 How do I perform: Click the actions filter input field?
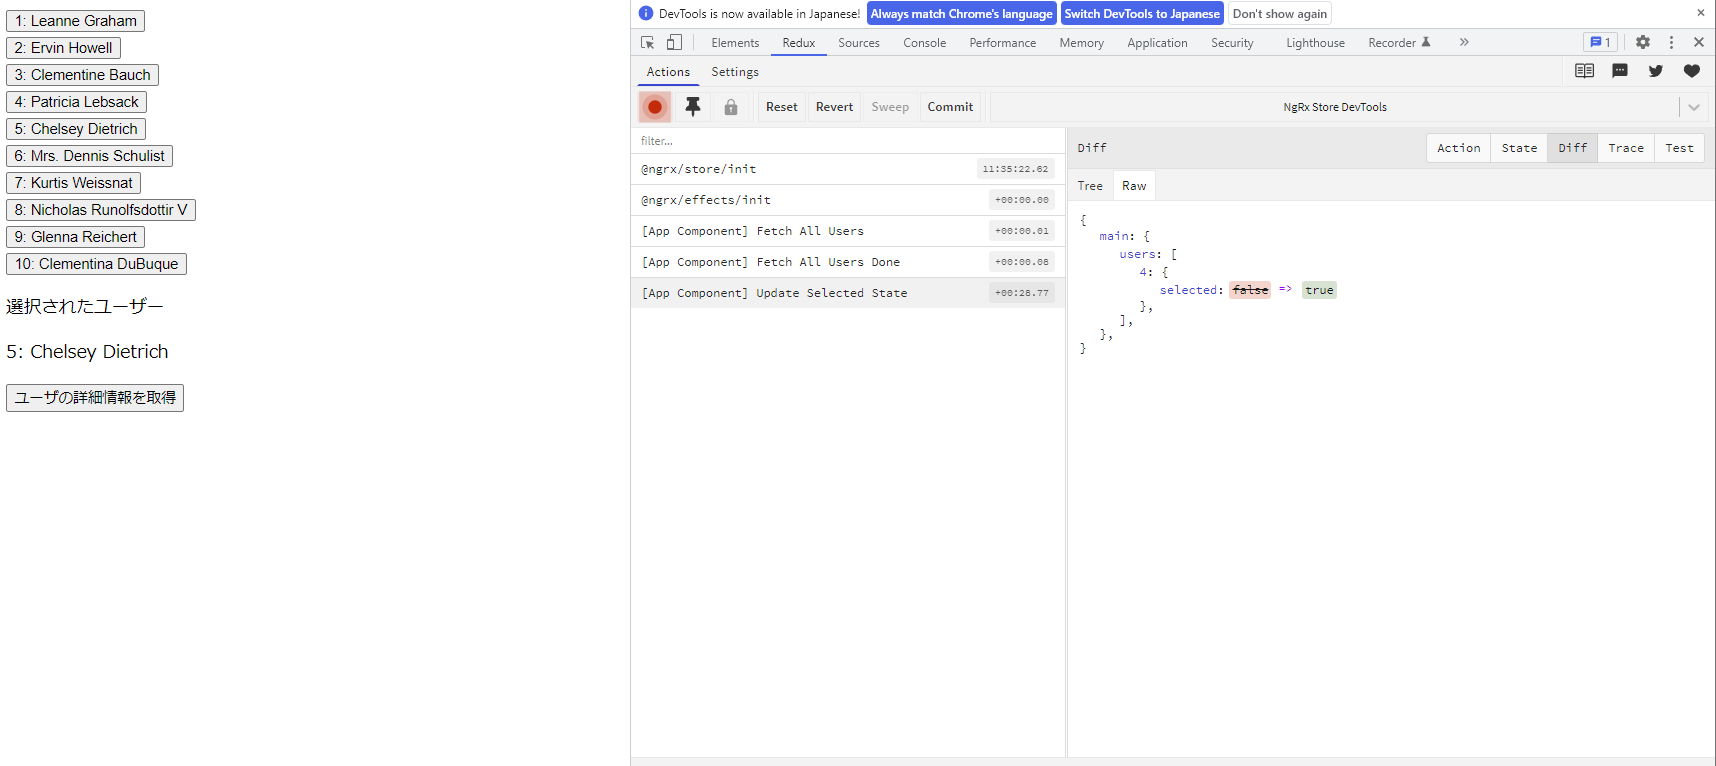click(848, 141)
